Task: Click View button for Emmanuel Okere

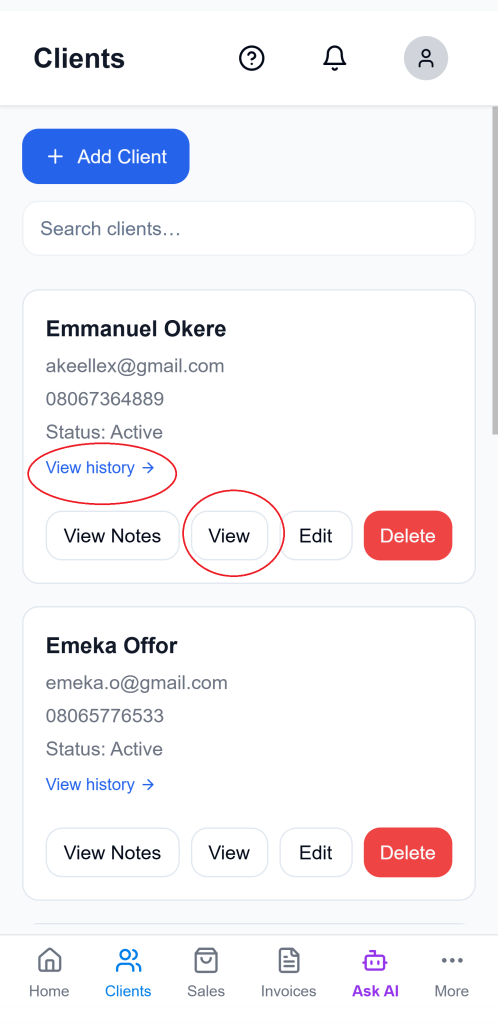Action: click(x=229, y=536)
